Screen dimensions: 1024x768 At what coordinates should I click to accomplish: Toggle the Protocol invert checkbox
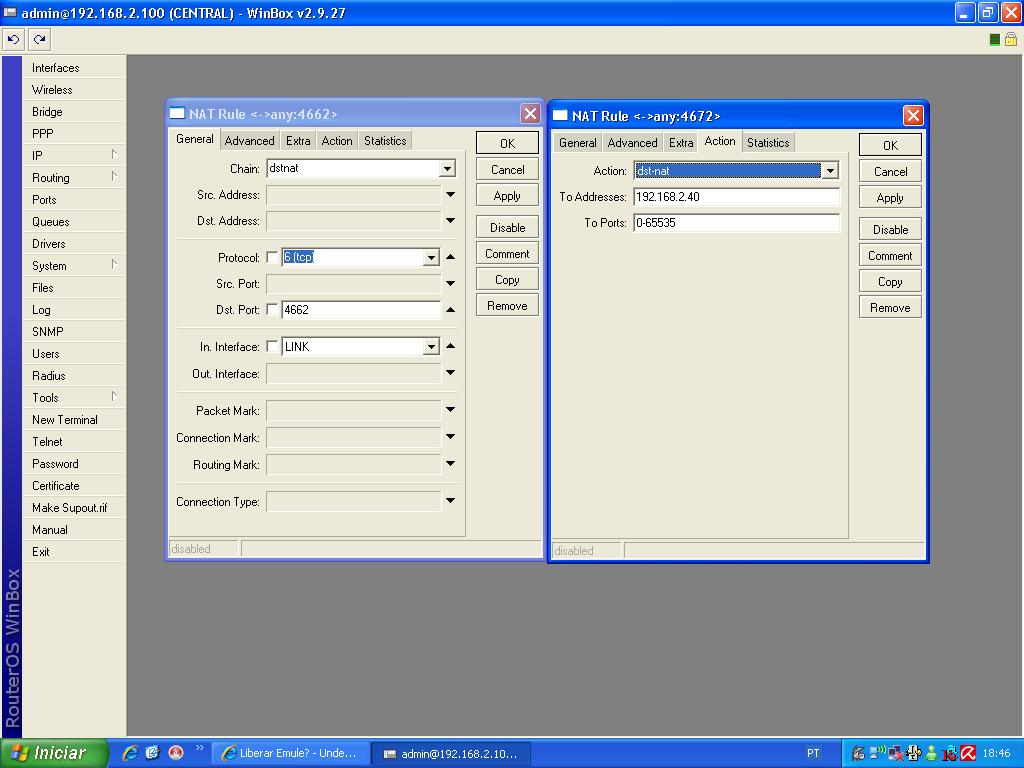[272, 257]
